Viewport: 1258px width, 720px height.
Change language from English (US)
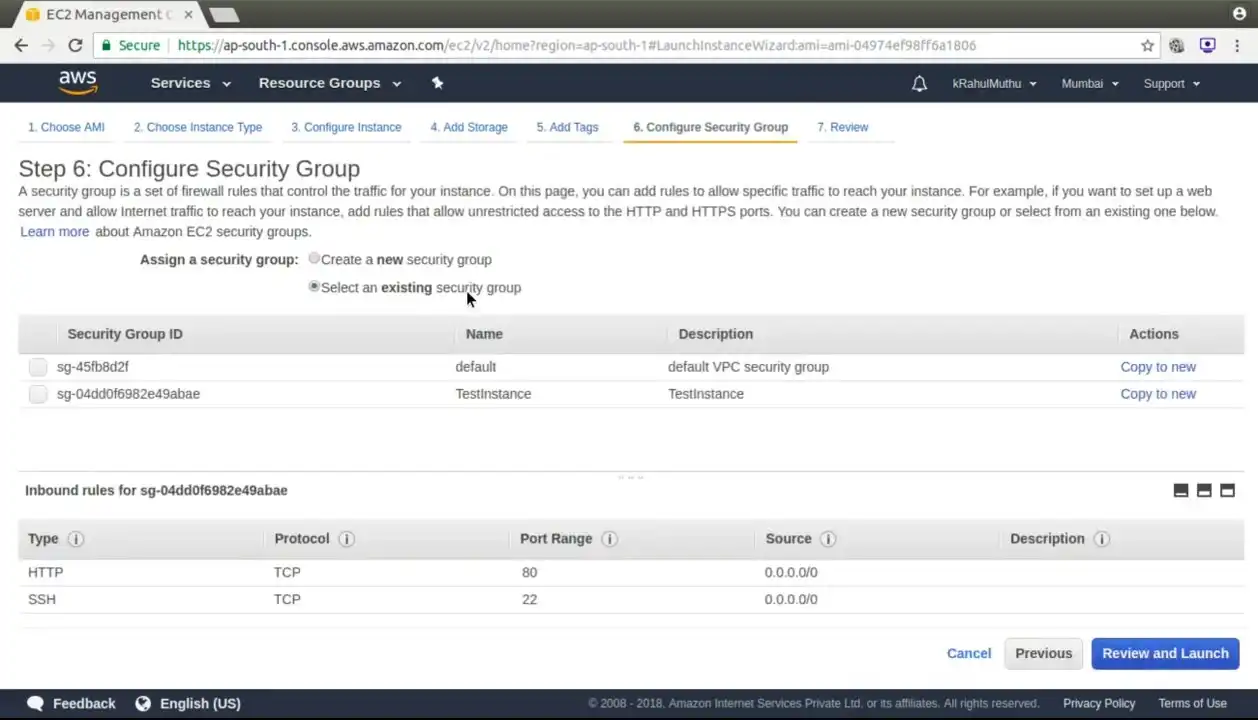(x=200, y=703)
